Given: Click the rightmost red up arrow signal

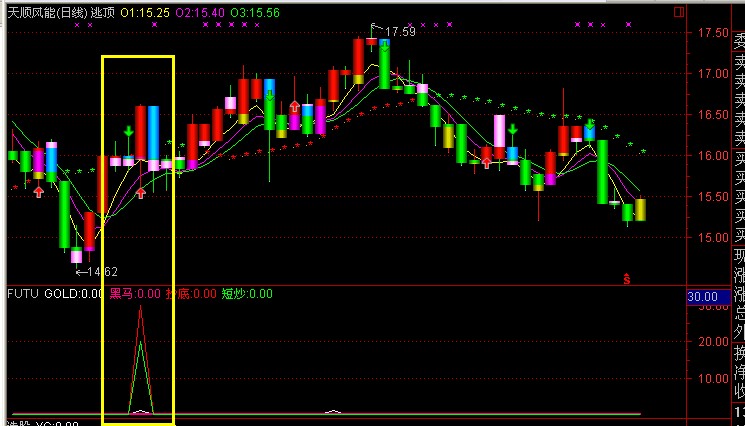Looking at the screenshot, I should tap(486, 161).
